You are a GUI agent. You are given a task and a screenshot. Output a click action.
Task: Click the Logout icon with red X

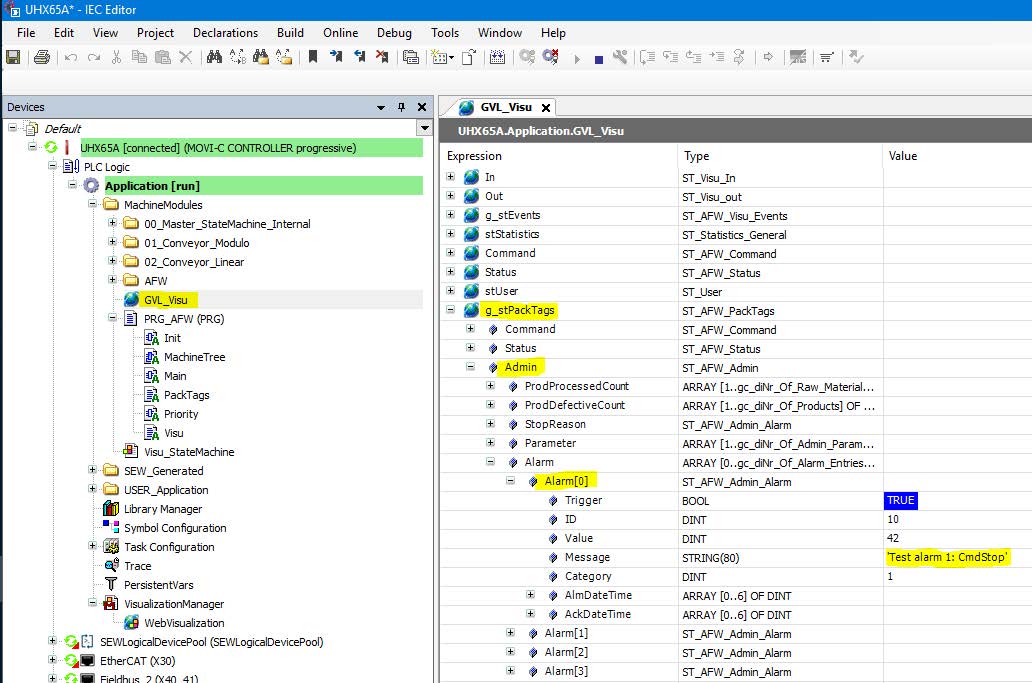coord(550,58)
